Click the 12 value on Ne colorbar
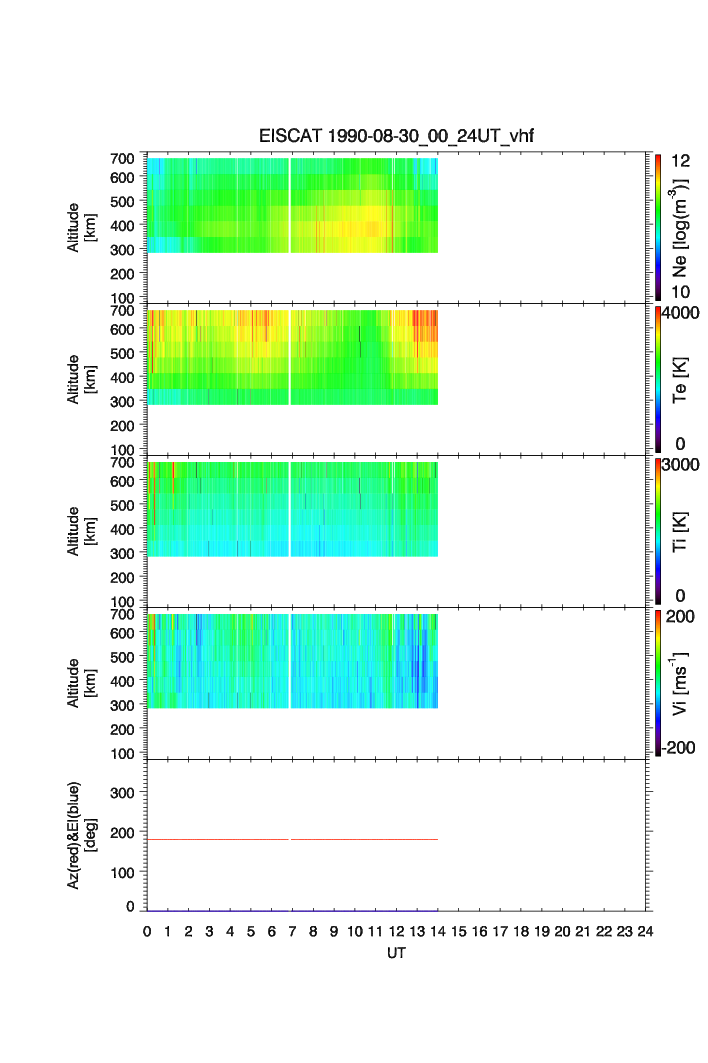 (x=681, y=161)
